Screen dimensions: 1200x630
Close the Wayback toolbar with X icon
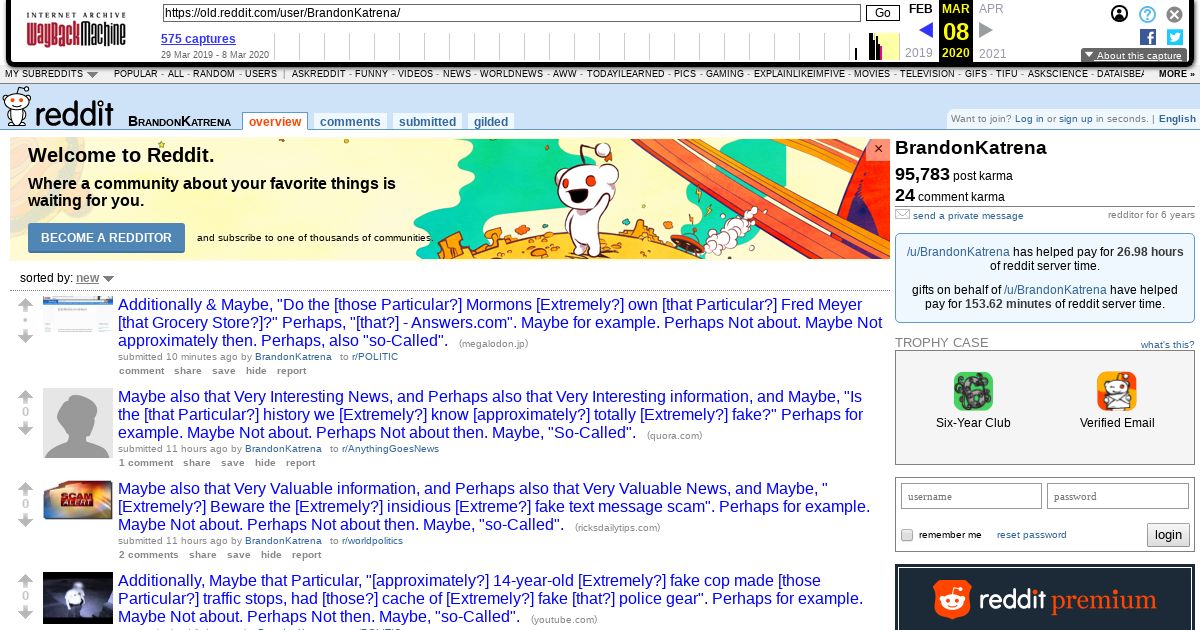coord(1175,14)
